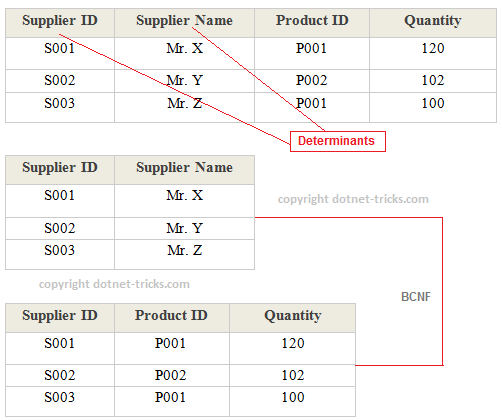Select P002 cell in top table

click(x=312, y=81)
